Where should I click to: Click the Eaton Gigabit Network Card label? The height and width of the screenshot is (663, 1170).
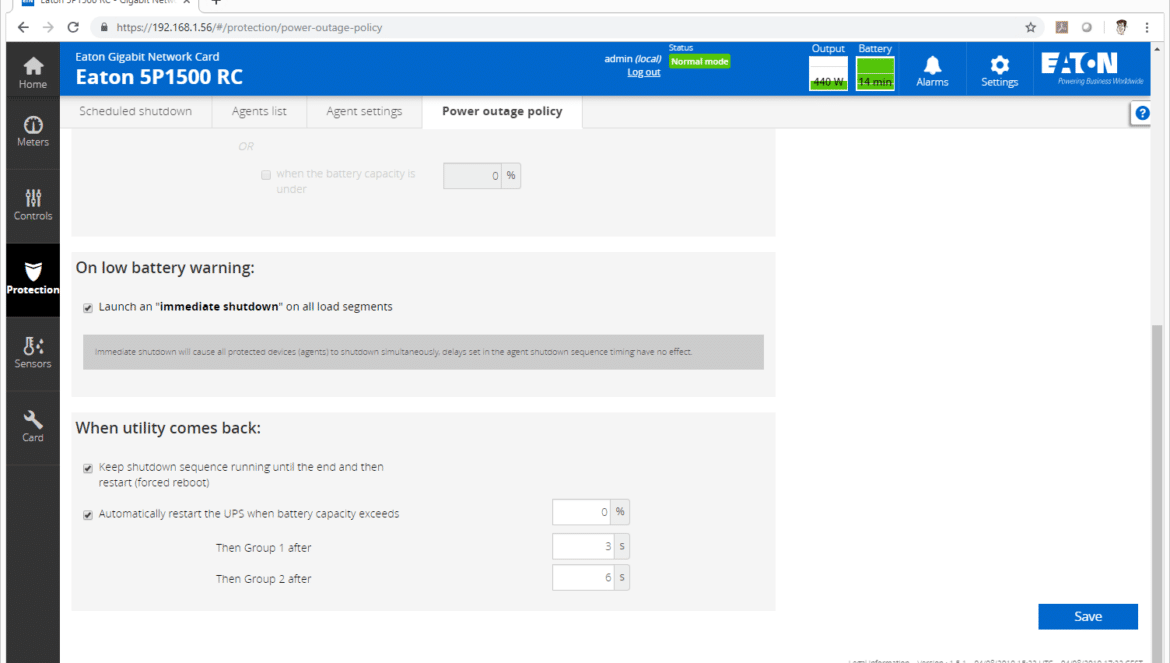147,57
